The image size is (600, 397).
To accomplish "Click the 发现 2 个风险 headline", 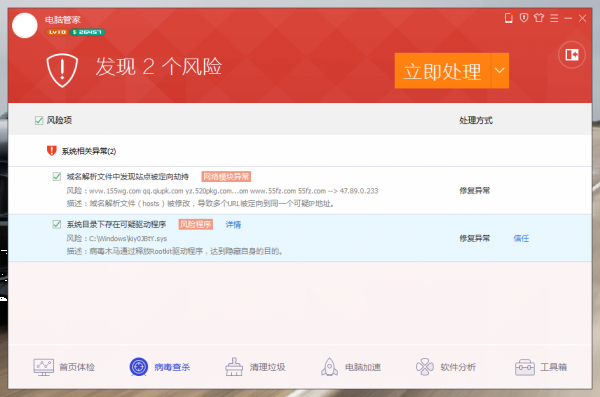I will [158, 67].
